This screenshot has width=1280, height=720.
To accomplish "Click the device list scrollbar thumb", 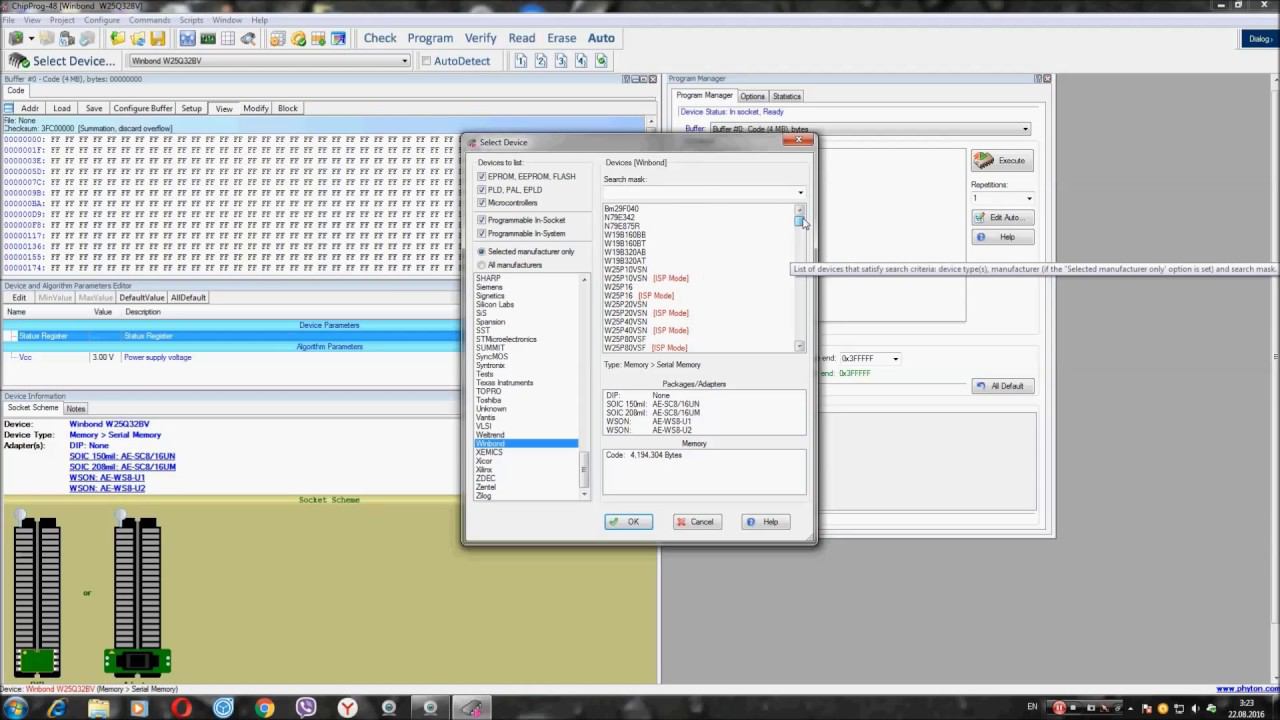I will 800,221.
